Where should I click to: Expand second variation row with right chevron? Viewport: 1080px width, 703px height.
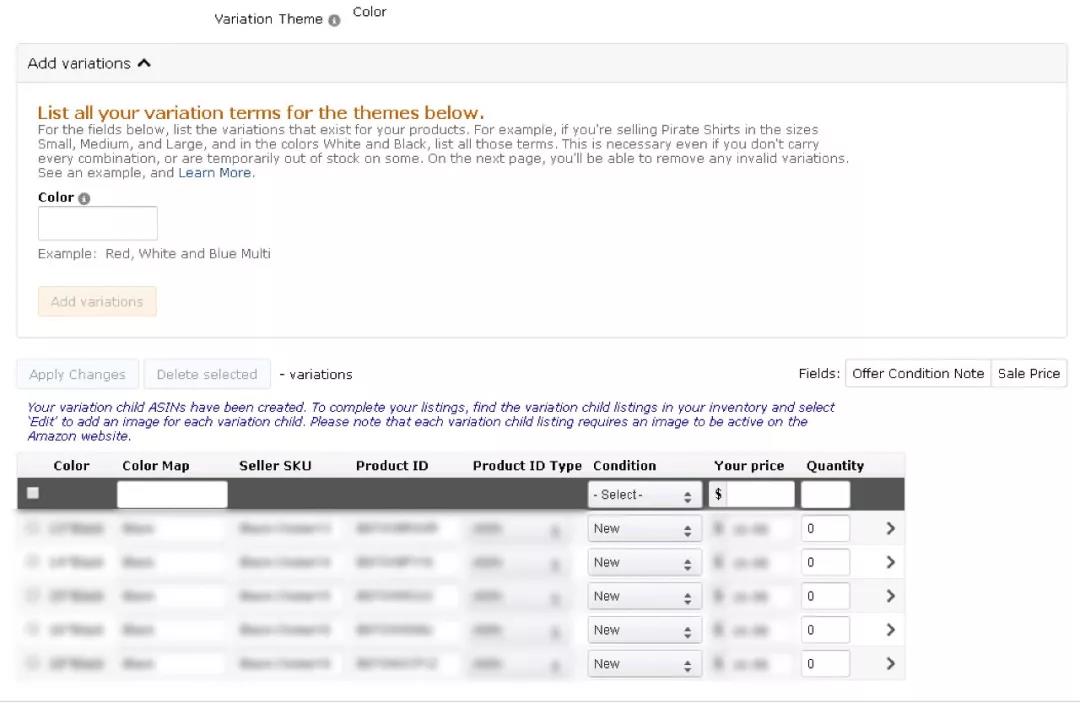(890, 562)
